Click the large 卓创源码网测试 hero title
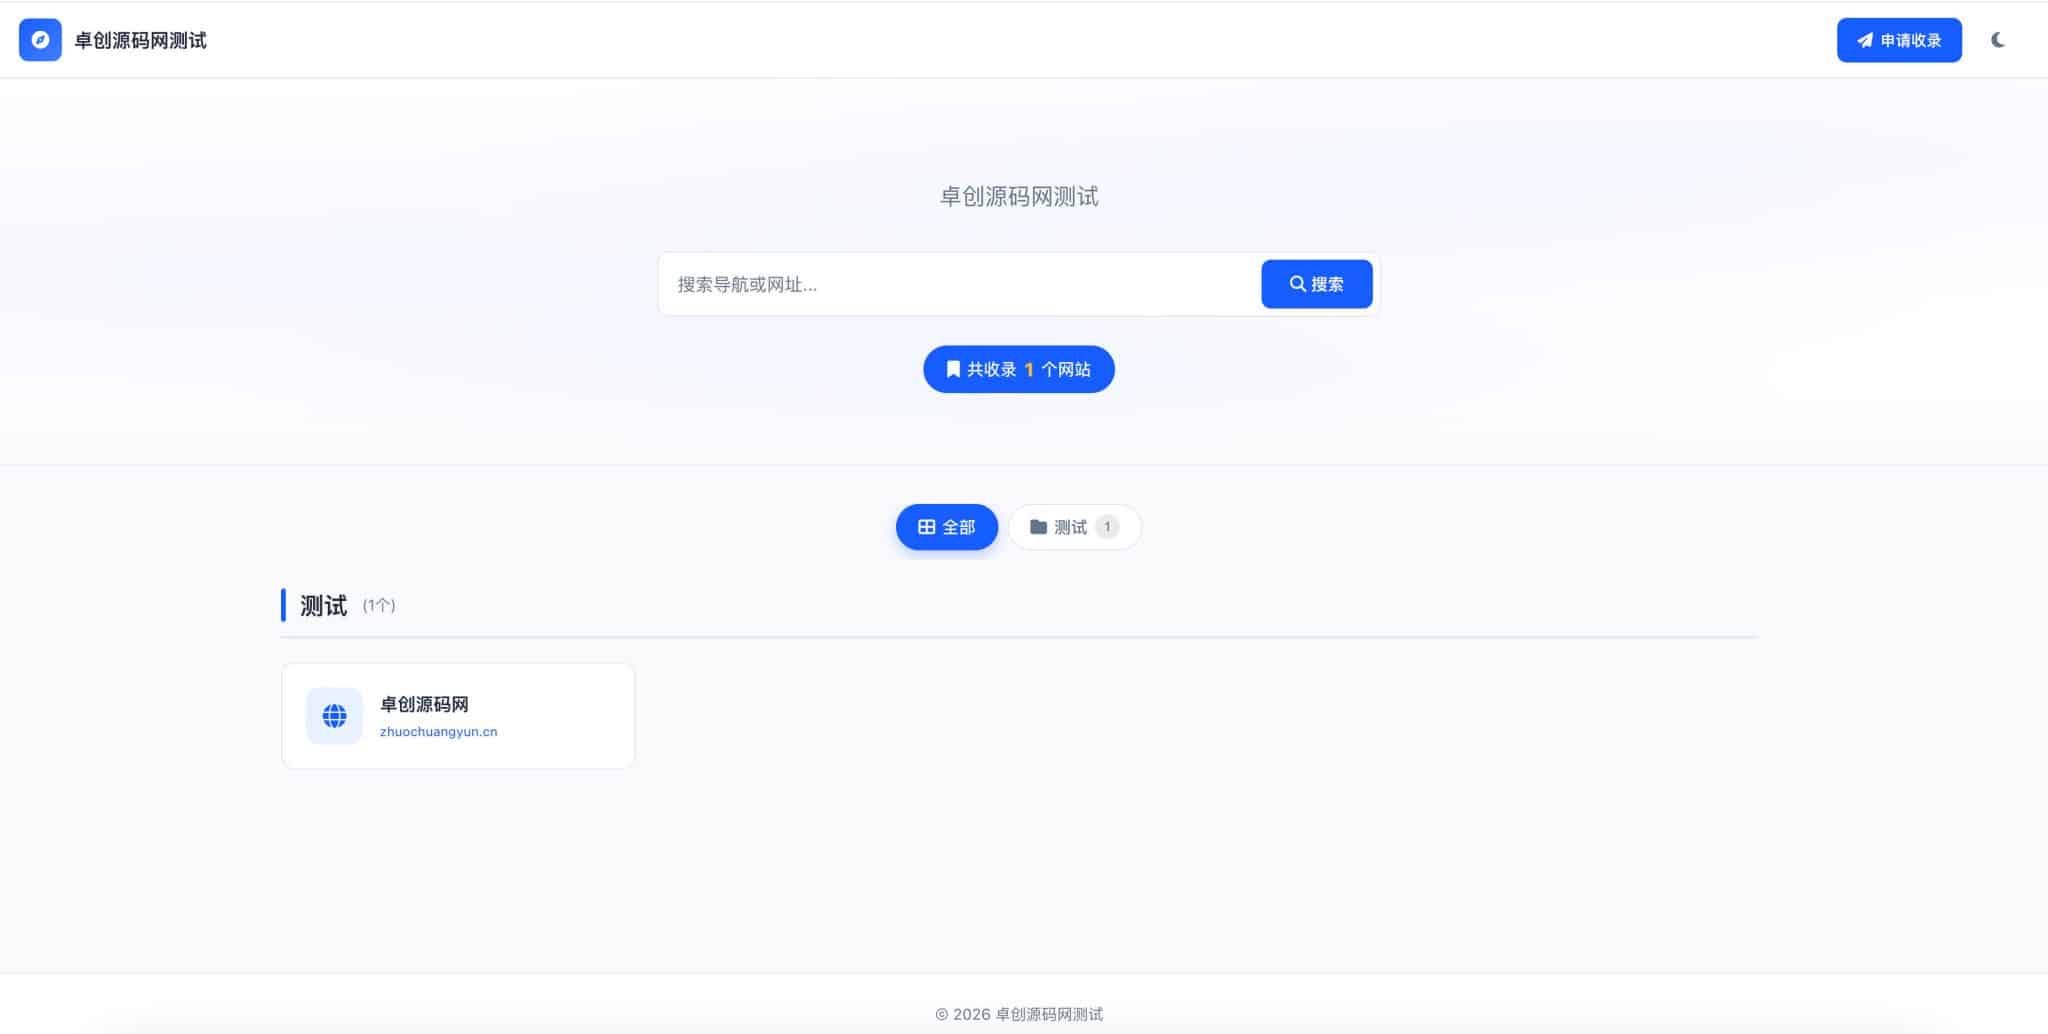The height and width of the screenshot is (1034, 2048). (x=1019, y=196)
